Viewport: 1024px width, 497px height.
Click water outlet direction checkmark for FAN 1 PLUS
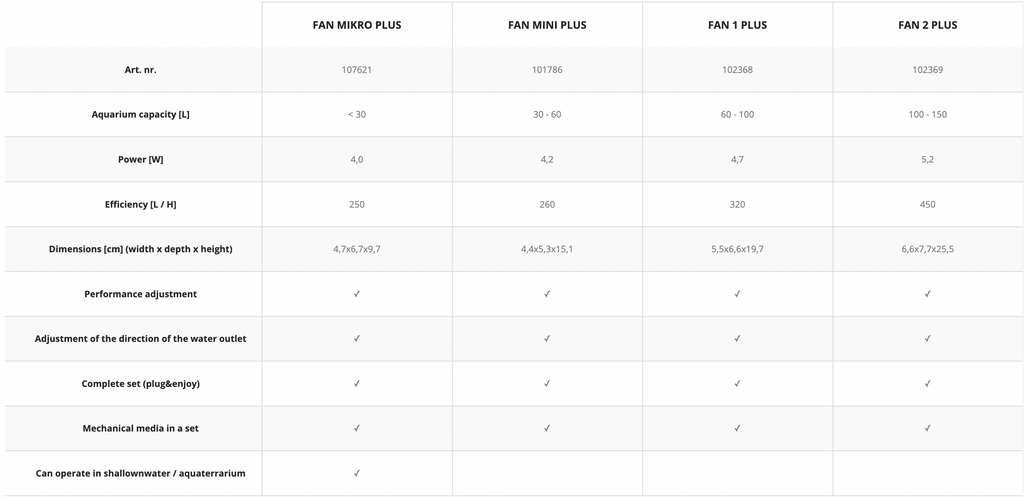point(737,339)
